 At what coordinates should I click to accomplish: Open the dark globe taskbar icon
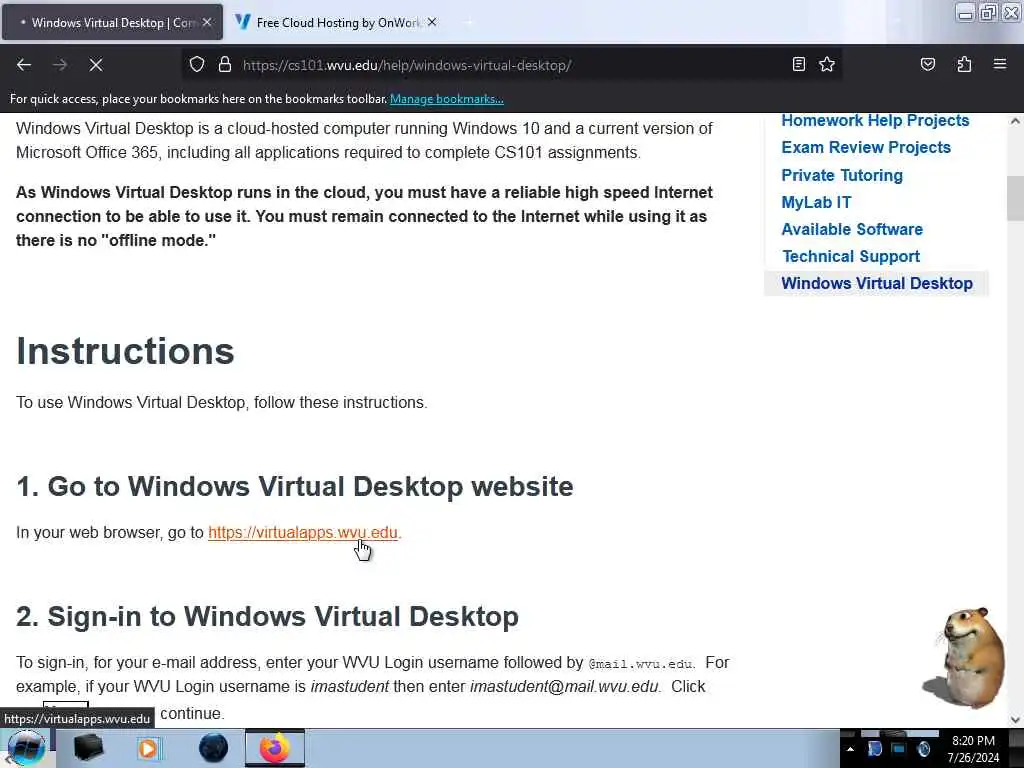pyautogui.click(x=213, y=748)
